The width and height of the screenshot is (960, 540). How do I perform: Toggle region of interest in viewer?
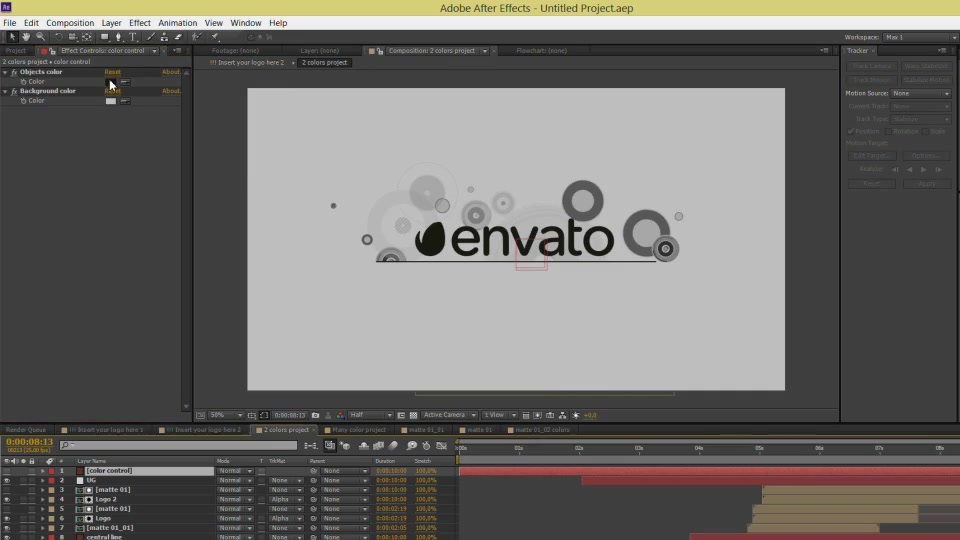401,415
